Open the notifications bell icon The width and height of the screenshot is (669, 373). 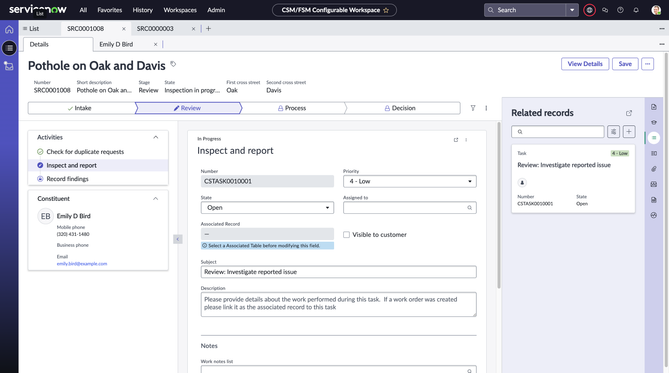[x=636, y=10]
